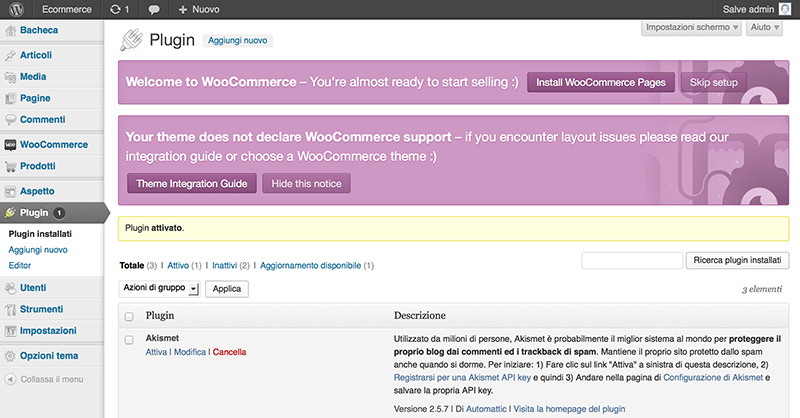The height and width of the screenshot is (418, 800).
Task: Open the Automattic author link
Action: (486, 409)
